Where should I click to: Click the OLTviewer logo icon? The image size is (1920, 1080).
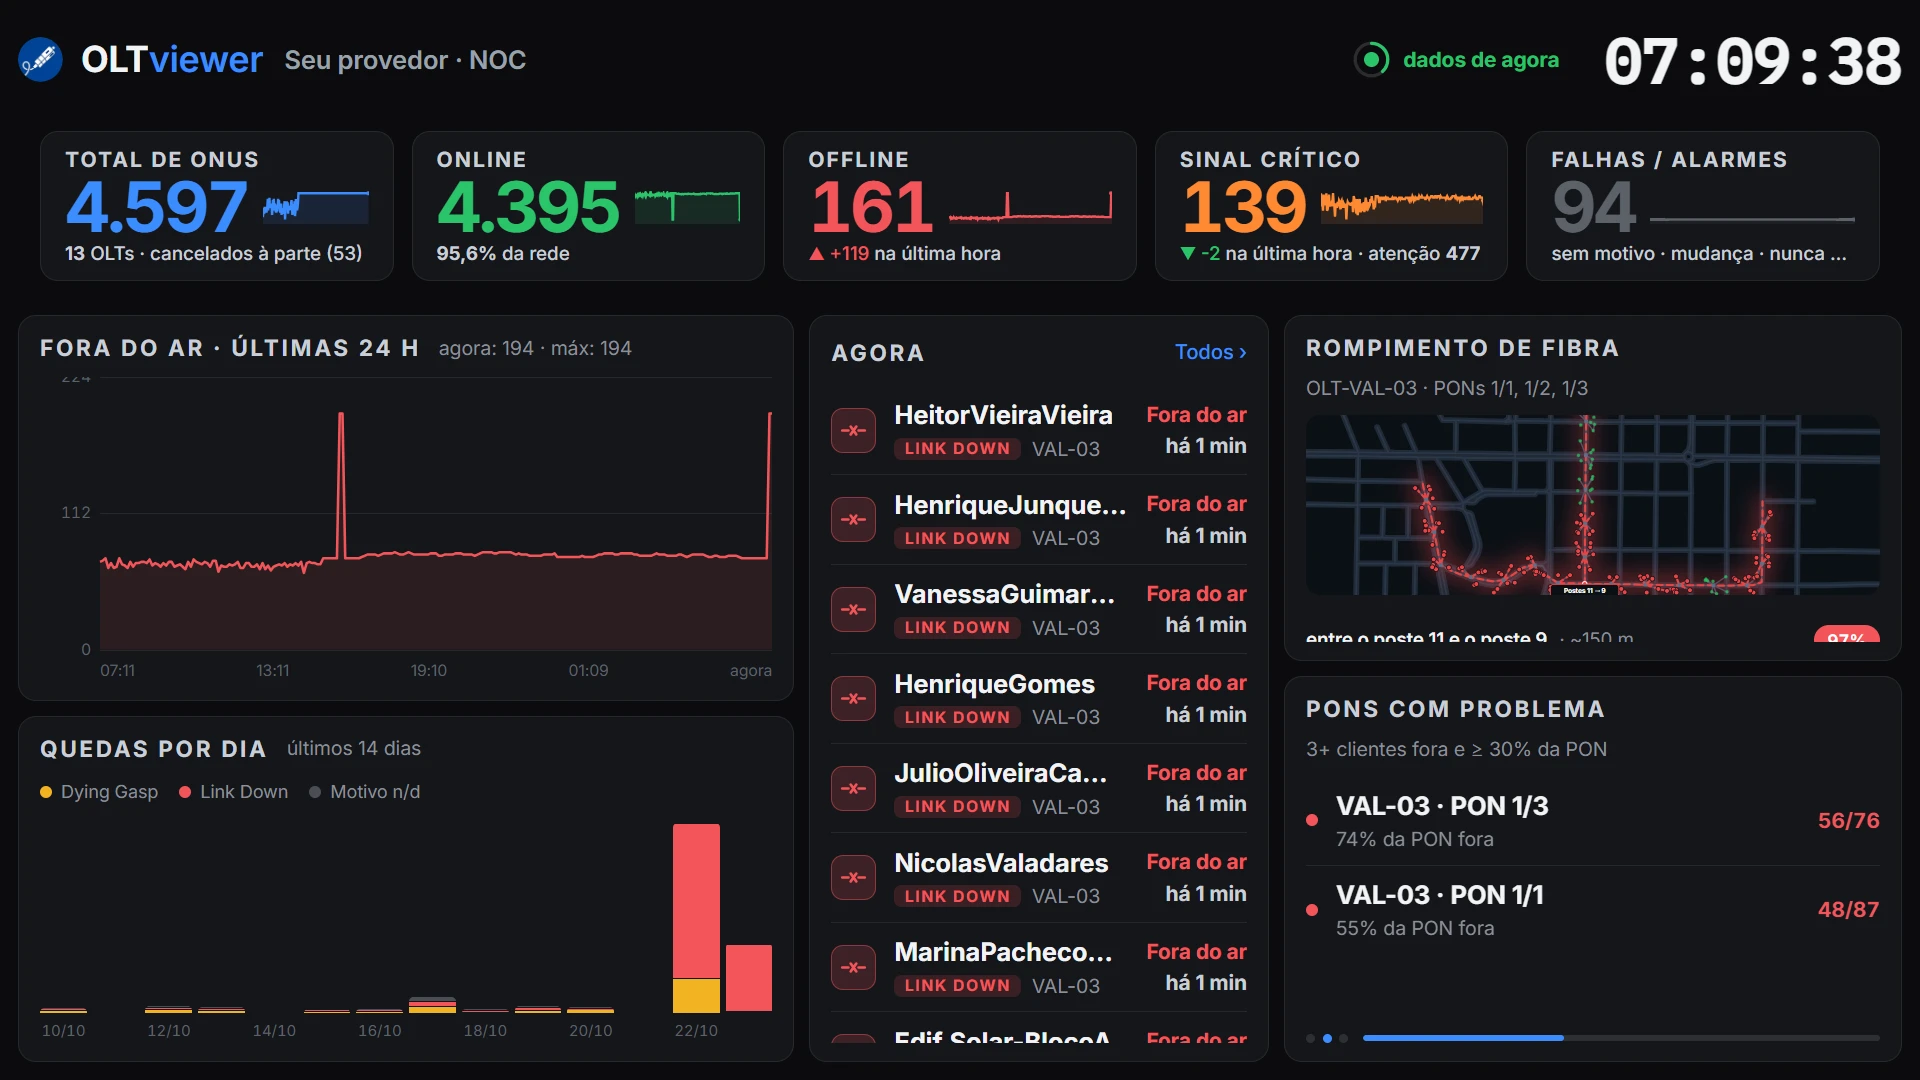click(x=40, y=60)
